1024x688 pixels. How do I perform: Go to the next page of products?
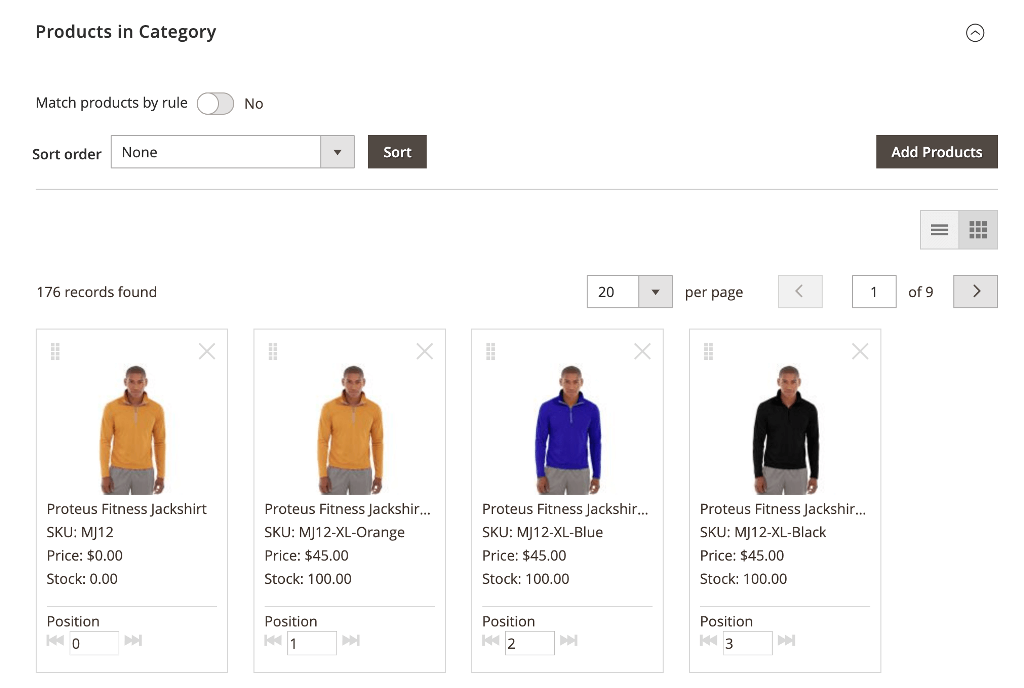[x=974, y=291]
